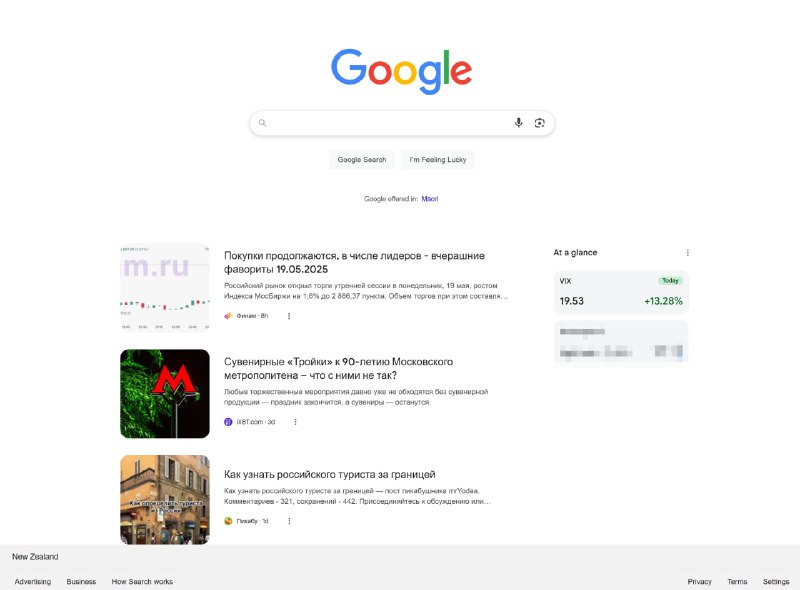This screenshot has height=590, width=800.
Task: Click the magnifier icon in search box
Action: coord(262,122)
